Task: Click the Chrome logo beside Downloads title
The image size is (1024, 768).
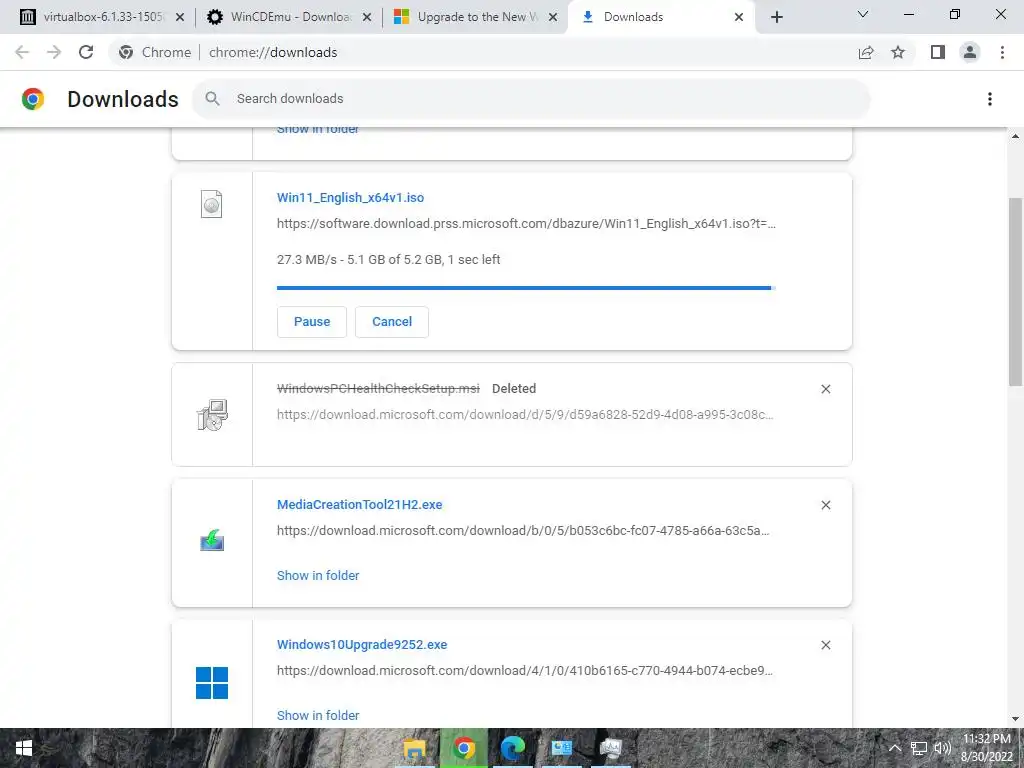Action: tap(33, 99)
